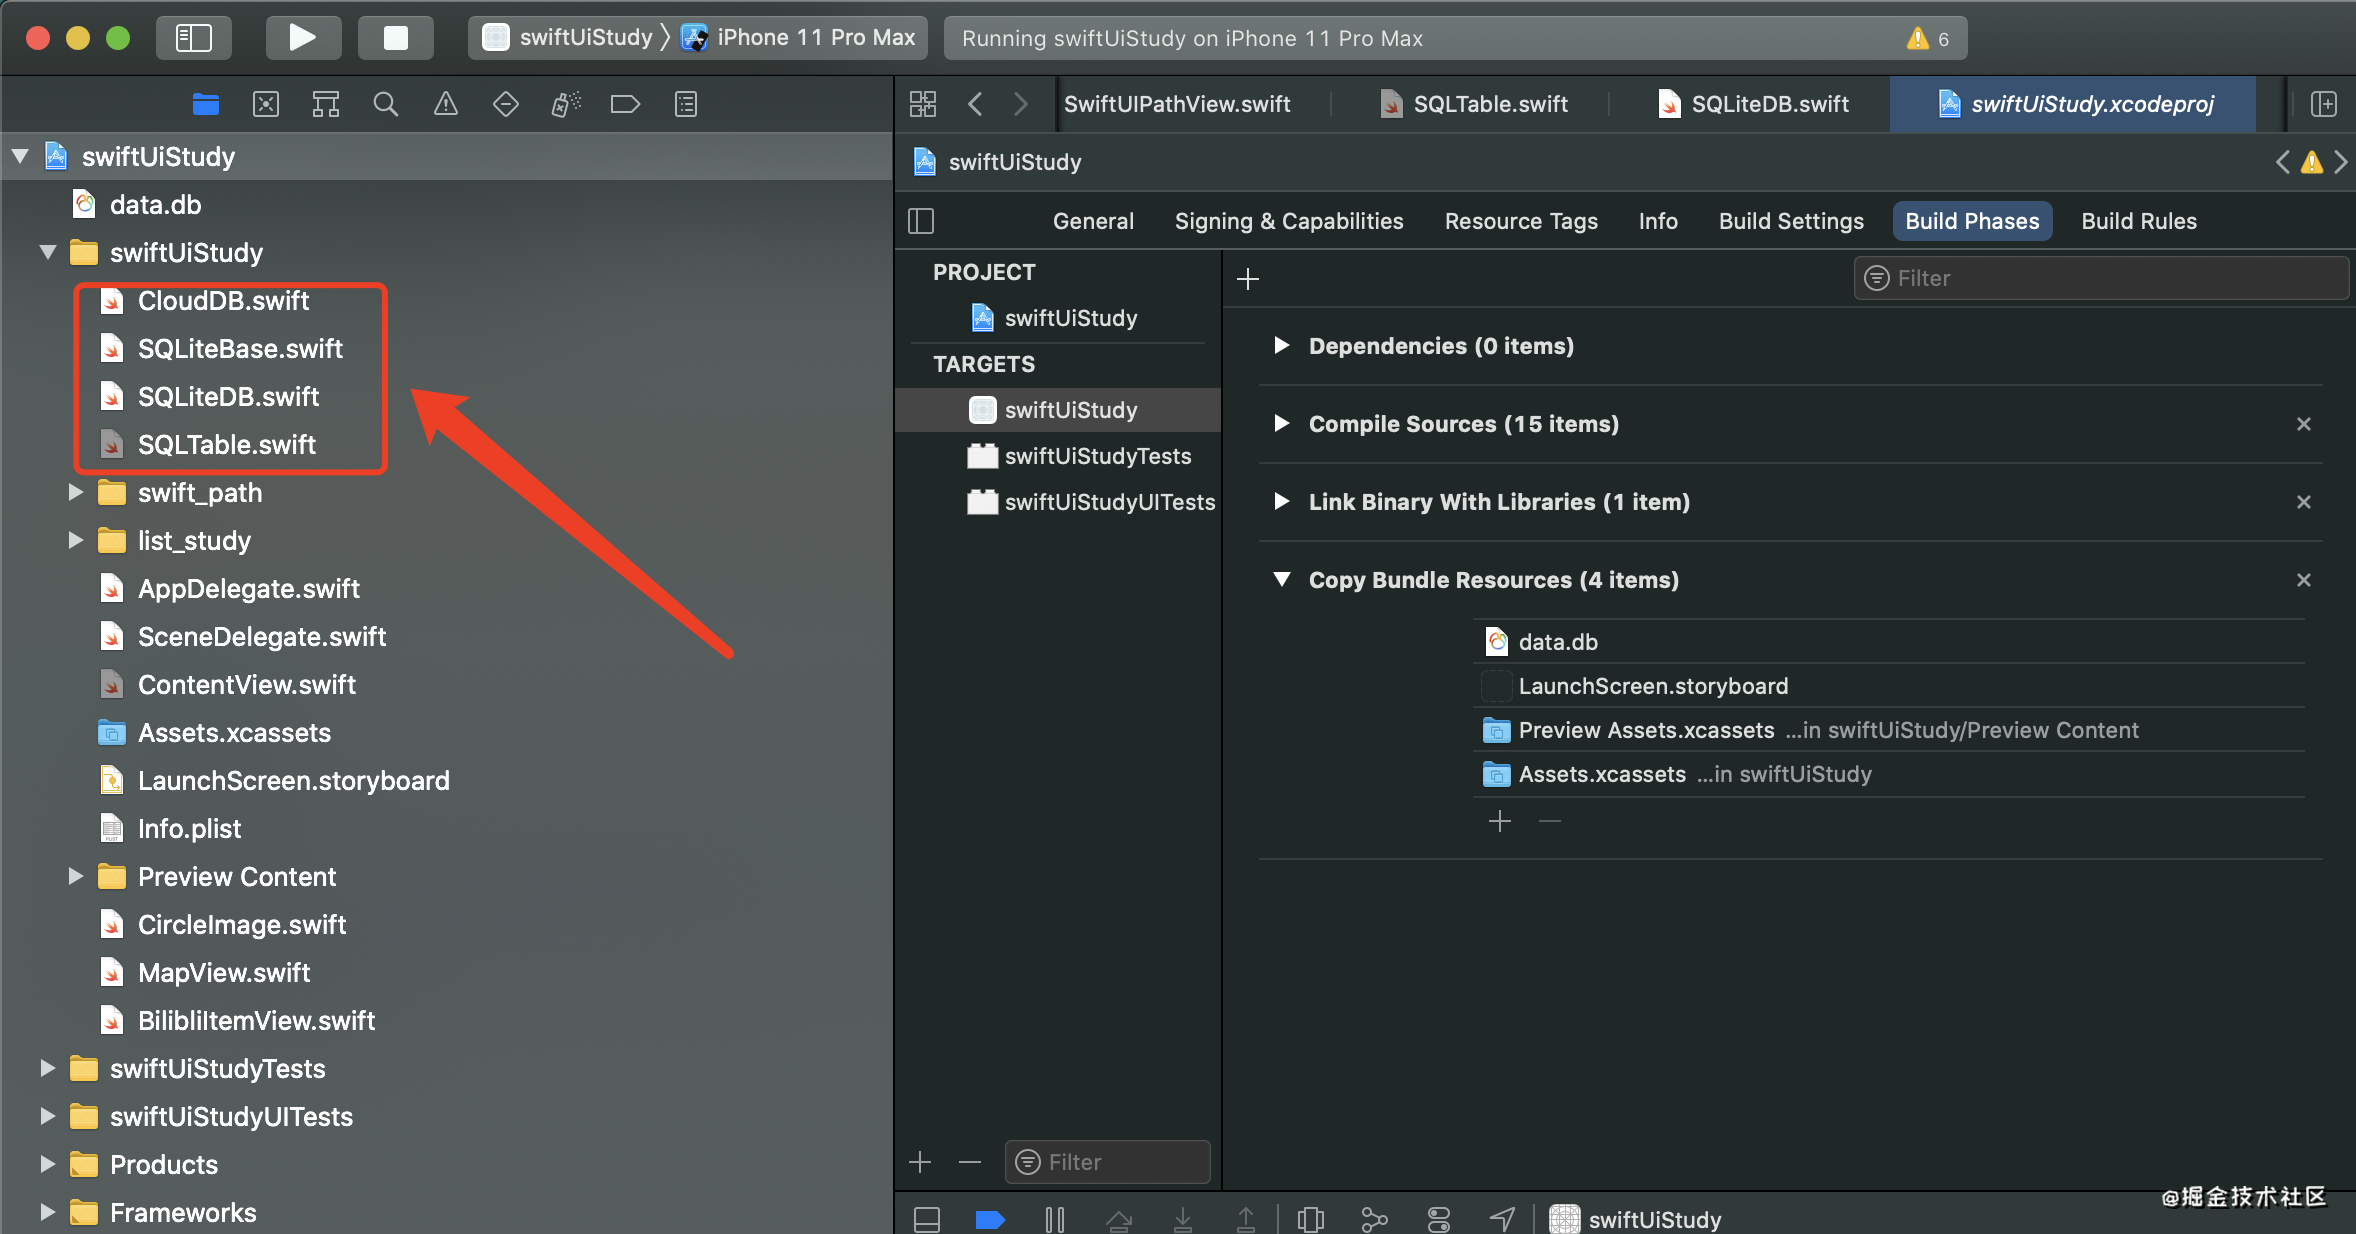Open the Test navigator diamond icon
2356x1234 pixels.
point(506,104)
